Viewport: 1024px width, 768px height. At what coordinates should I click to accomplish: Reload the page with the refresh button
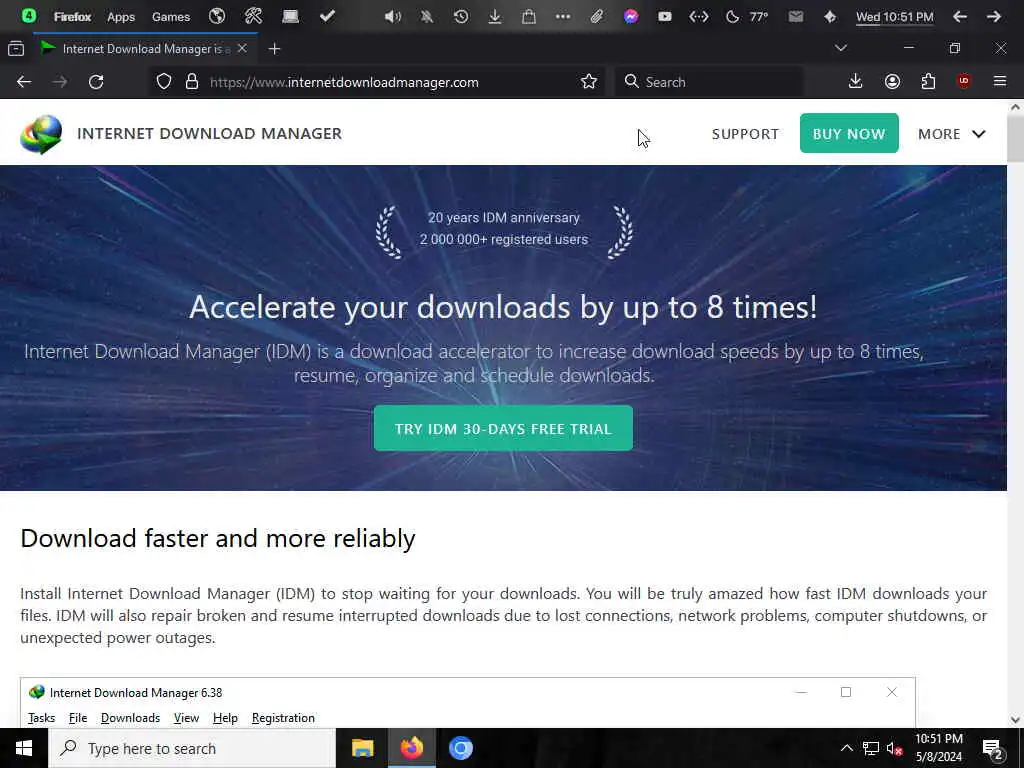pyautogui.click(x=96, y=82)
